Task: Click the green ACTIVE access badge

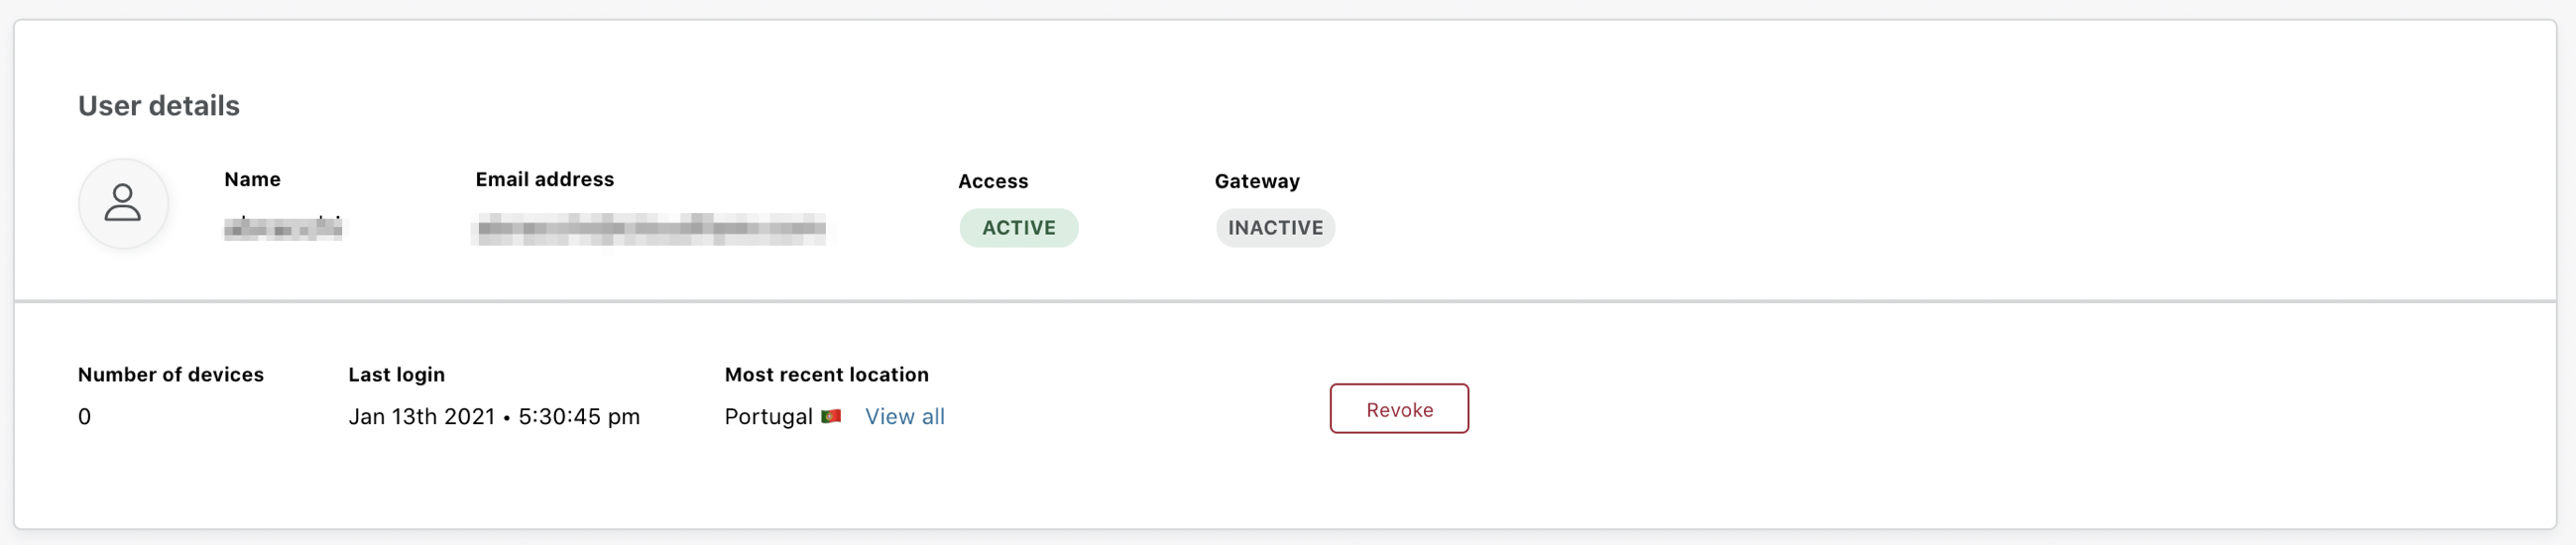Action: point(1018,228)
